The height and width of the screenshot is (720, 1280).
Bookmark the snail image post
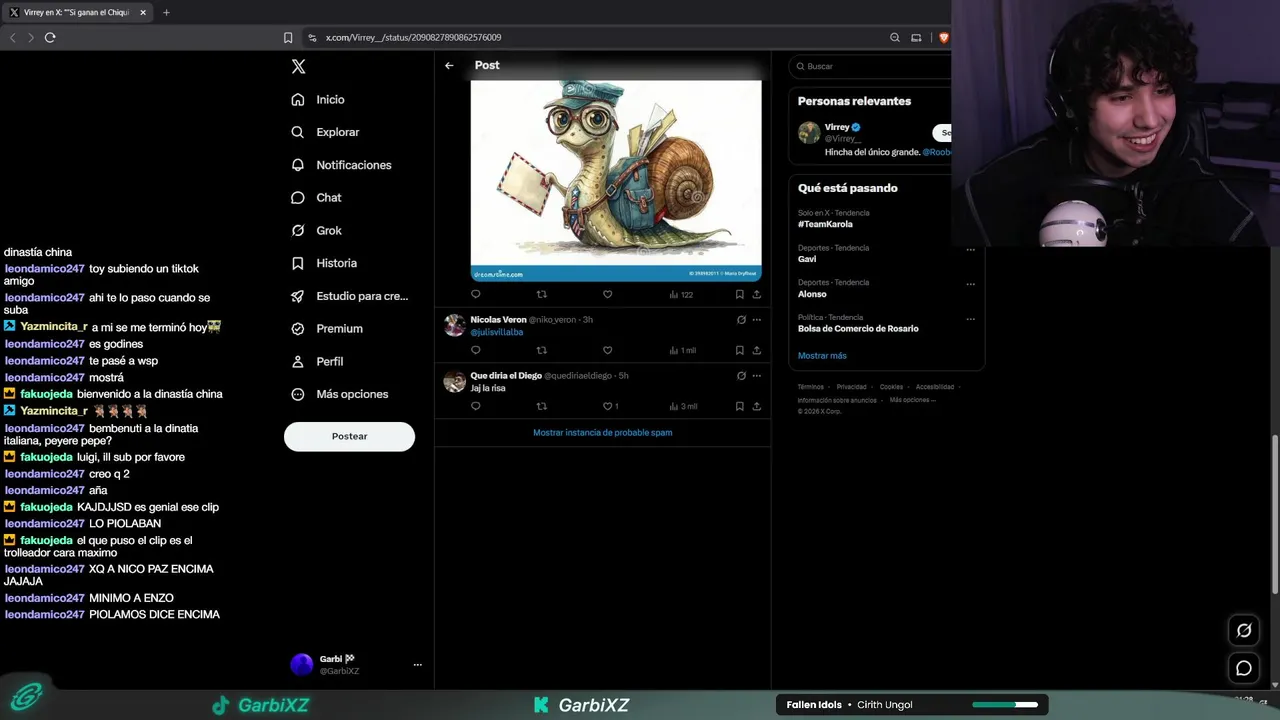(740, 295)
